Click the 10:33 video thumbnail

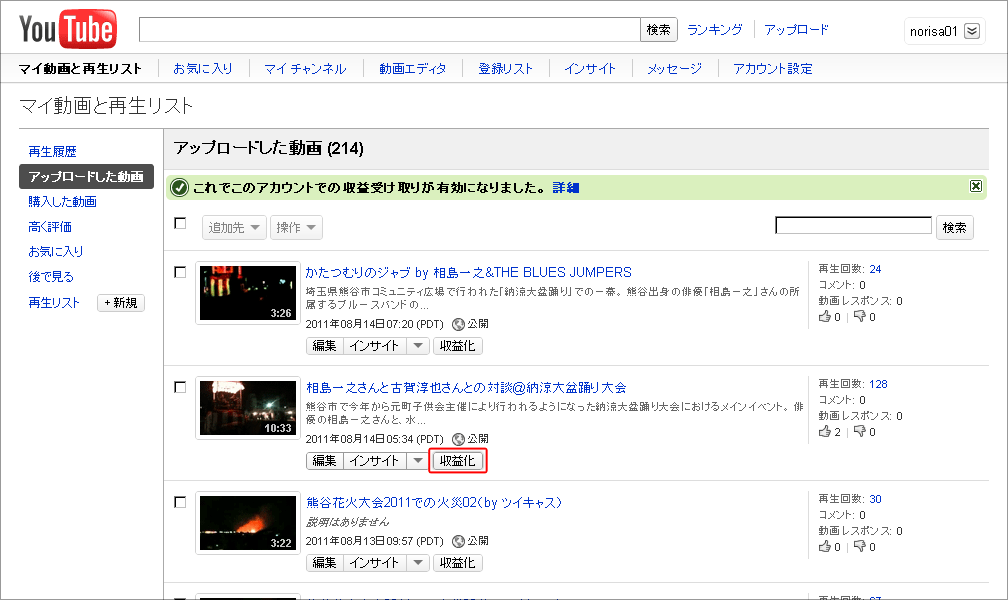248,408
